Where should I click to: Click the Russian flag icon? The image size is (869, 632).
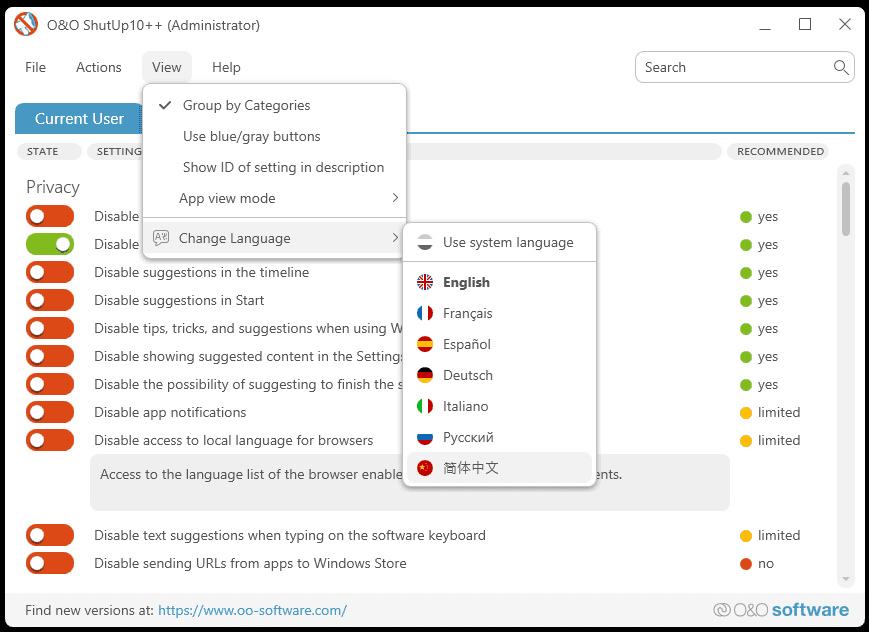[x=425, y=437]
